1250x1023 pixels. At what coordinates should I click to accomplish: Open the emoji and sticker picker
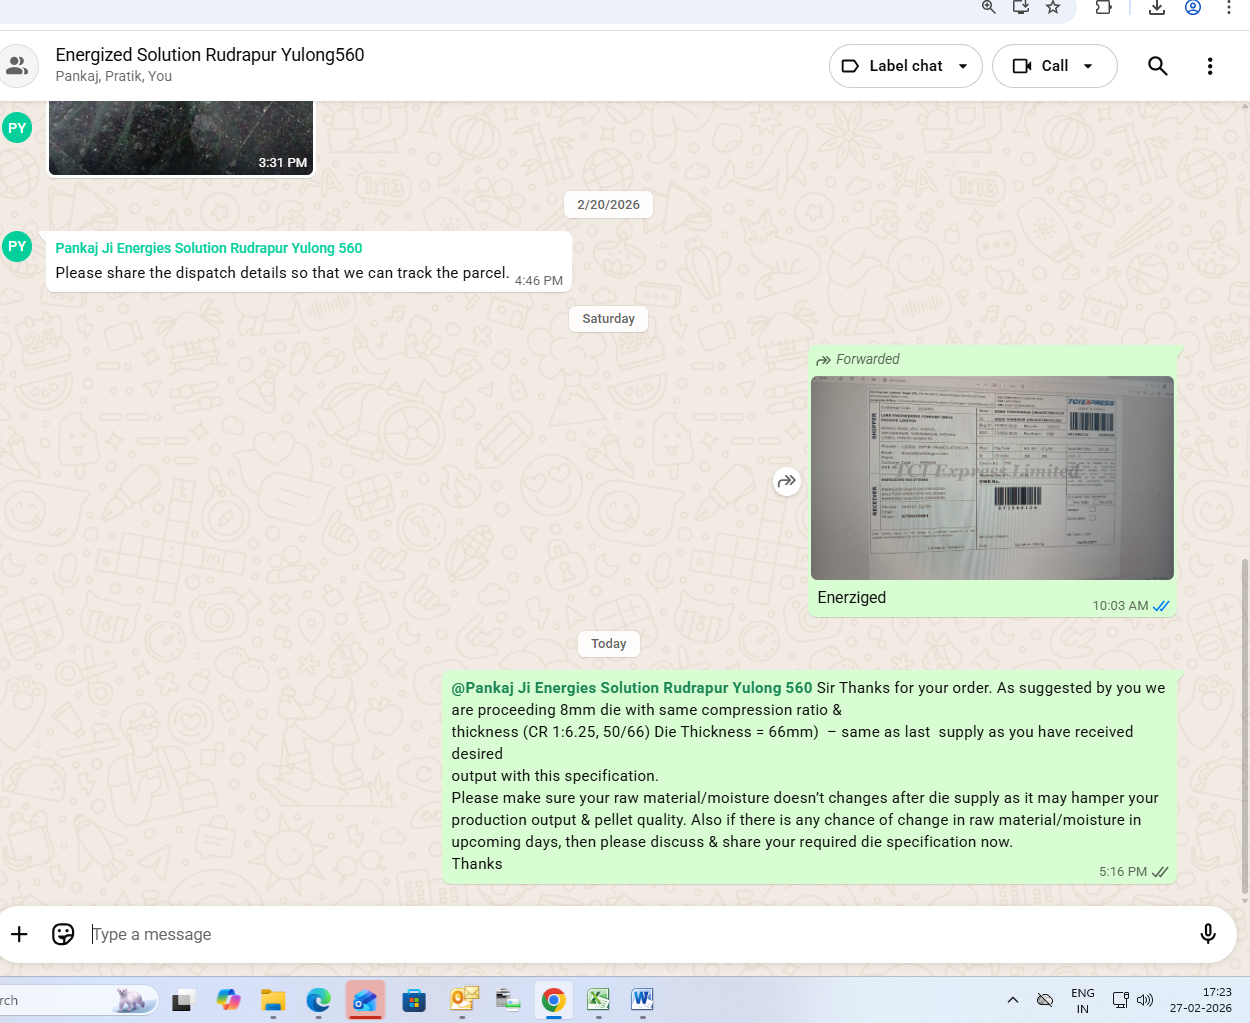(x=63, y=934)
